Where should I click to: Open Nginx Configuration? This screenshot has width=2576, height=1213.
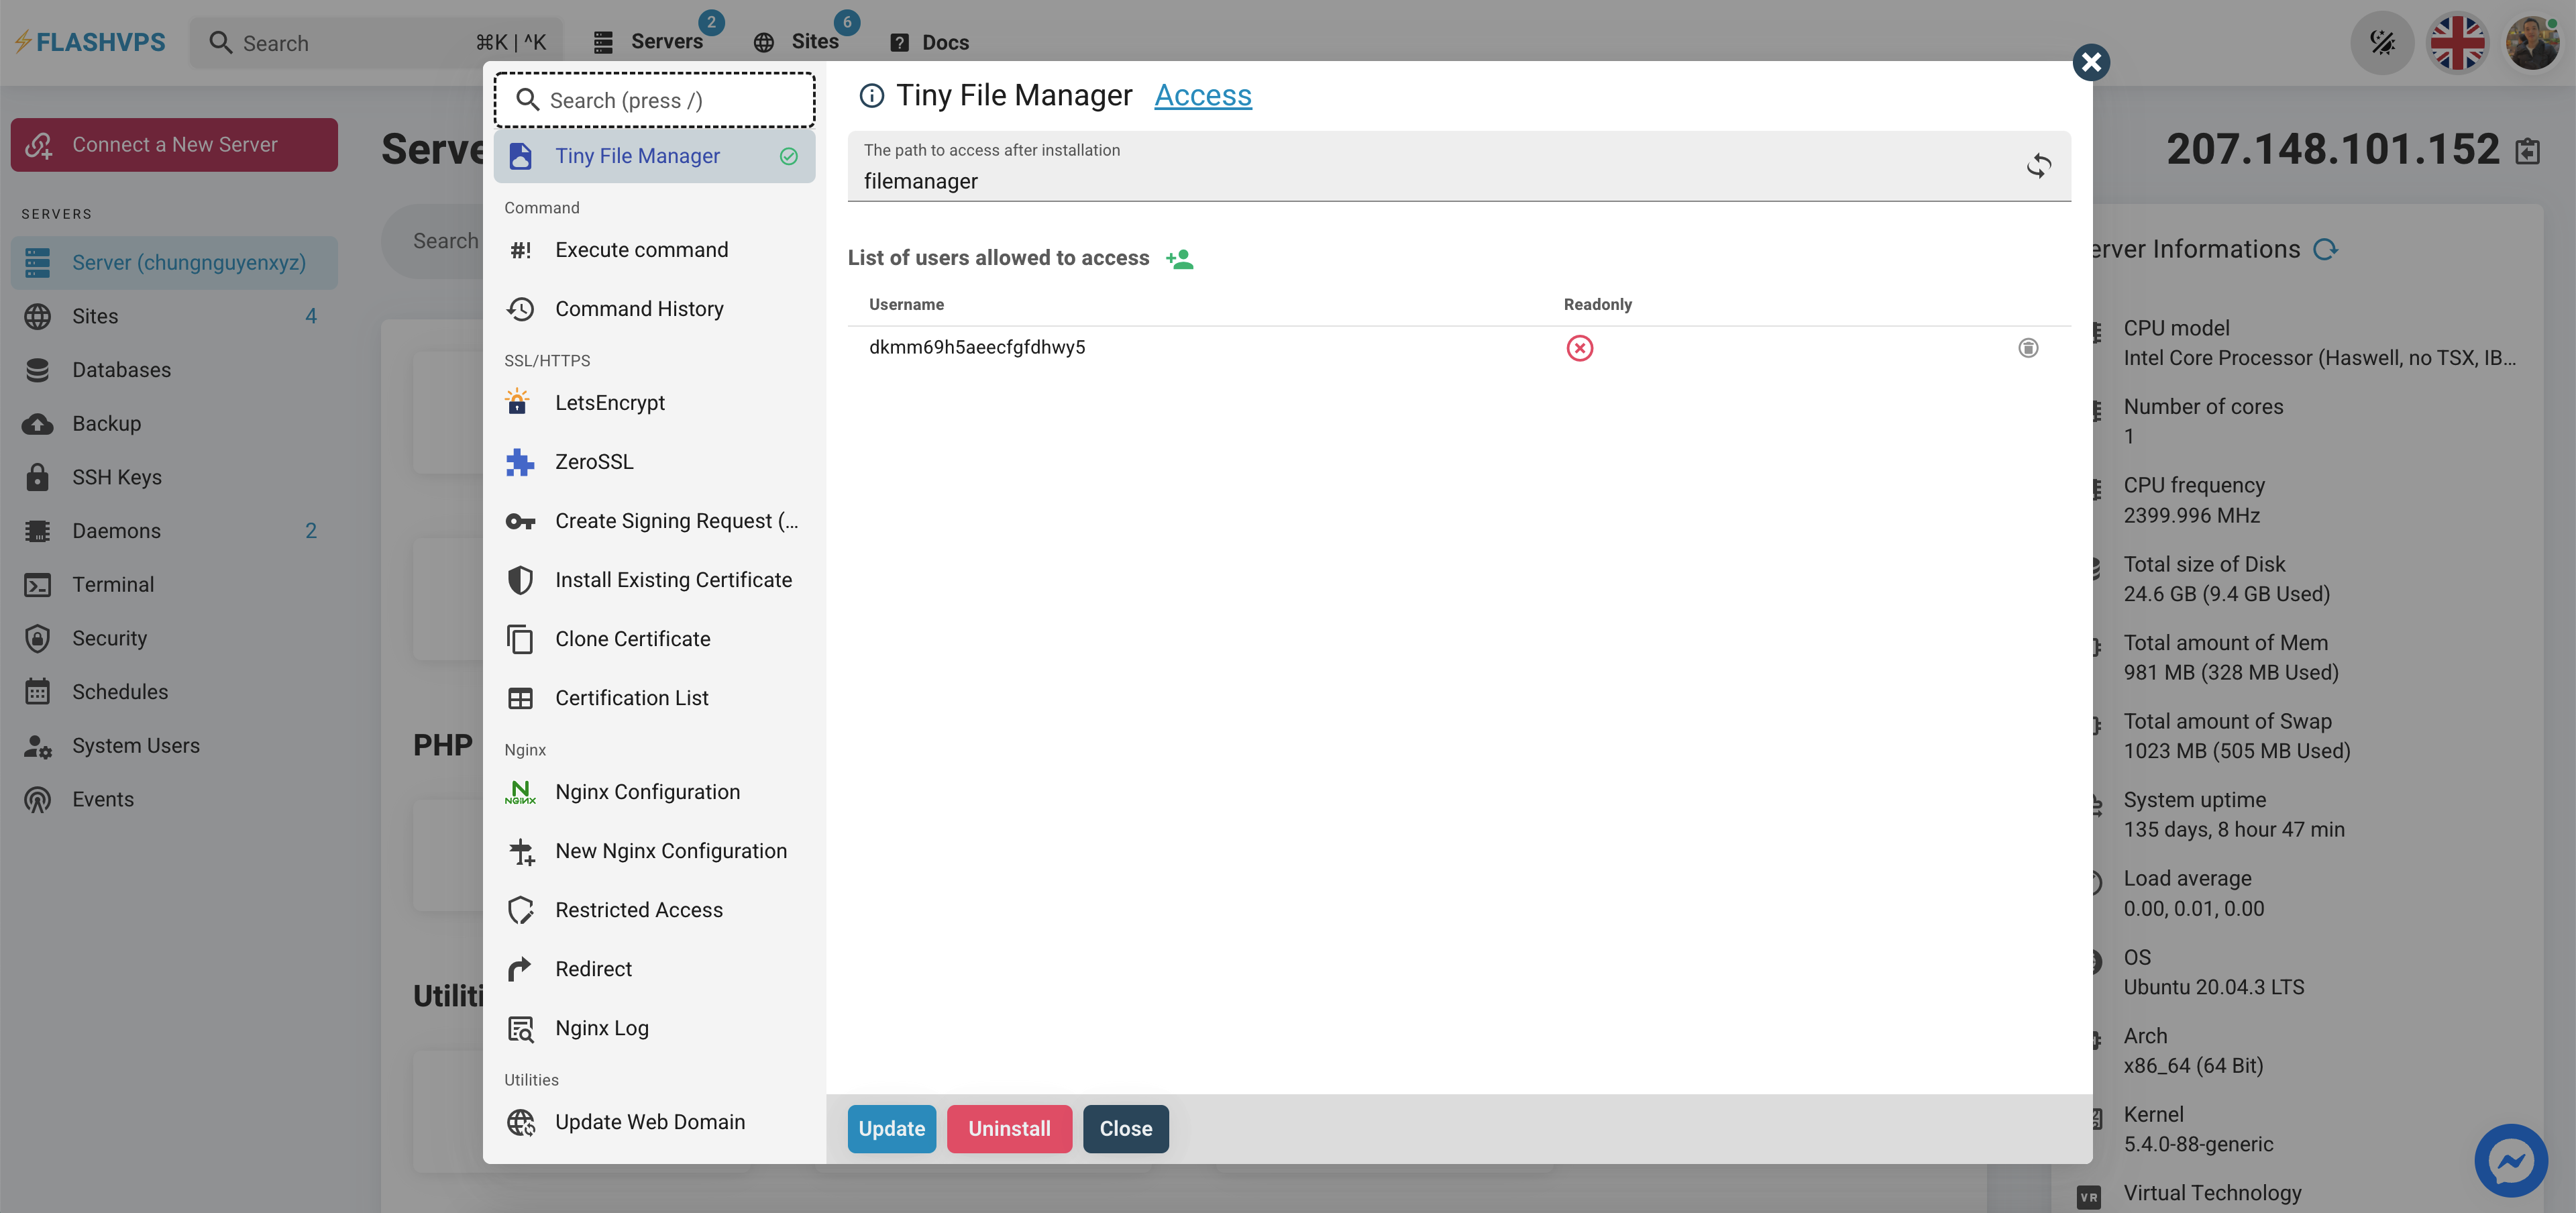click(648, 791)
